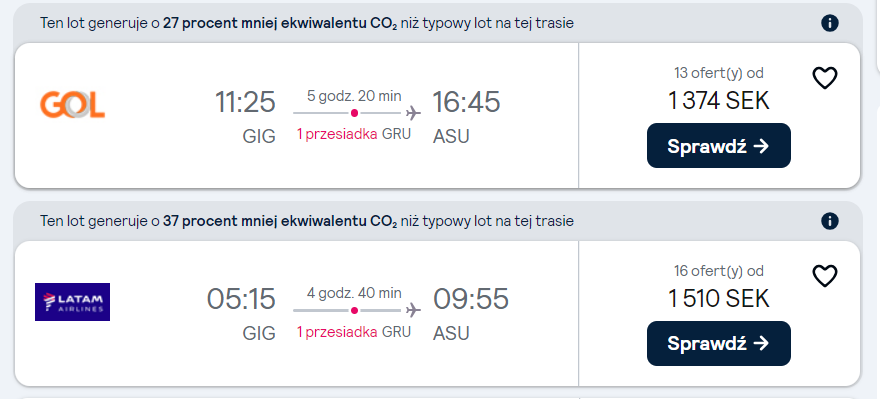Favorite the LATAM flight via heart icon
Viewport: 880px width, 399px height.
pyautogui.click(x=825, y=276)
